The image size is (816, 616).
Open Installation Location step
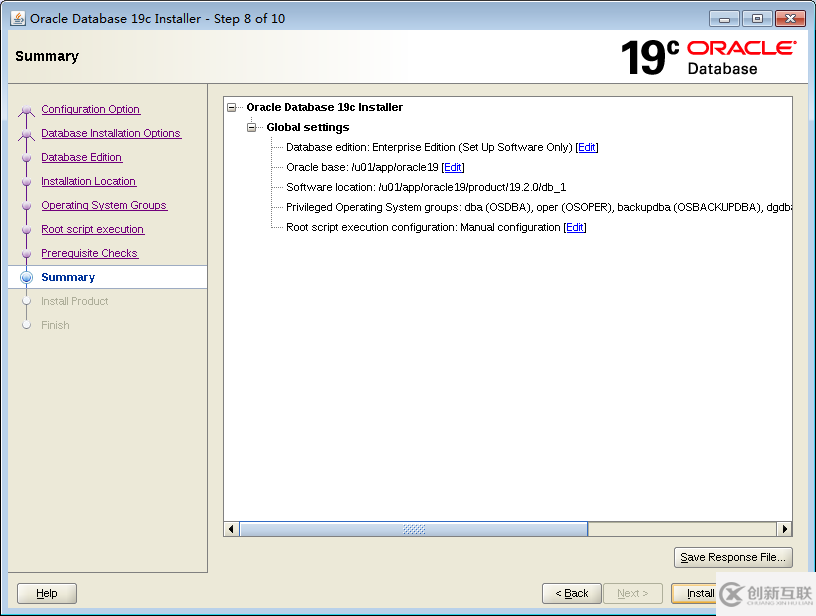88,181
